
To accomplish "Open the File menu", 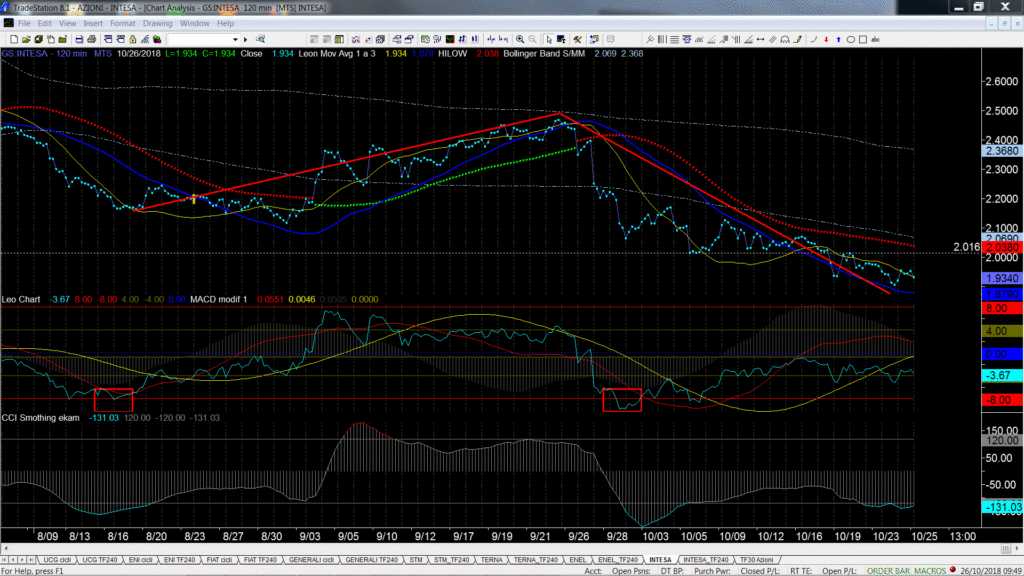I will tap(24, 24).
